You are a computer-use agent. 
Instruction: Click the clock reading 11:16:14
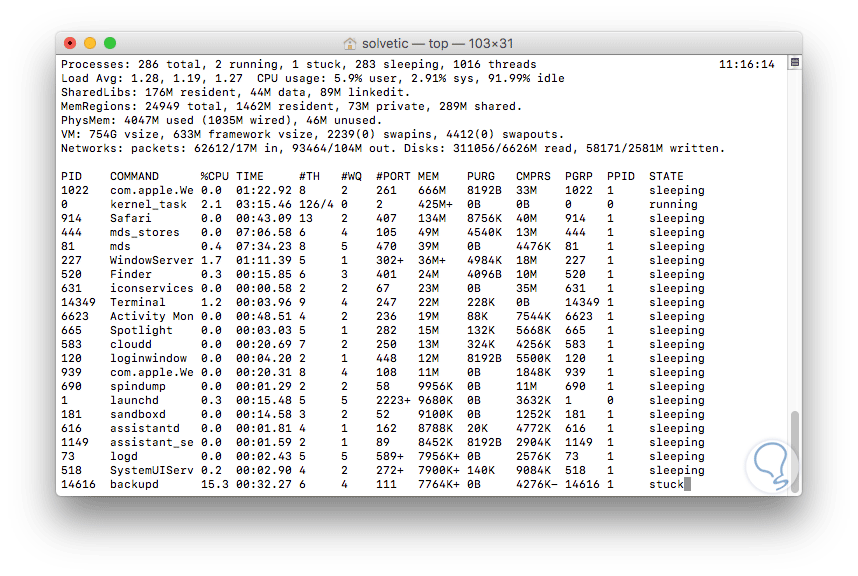(746, 65)
